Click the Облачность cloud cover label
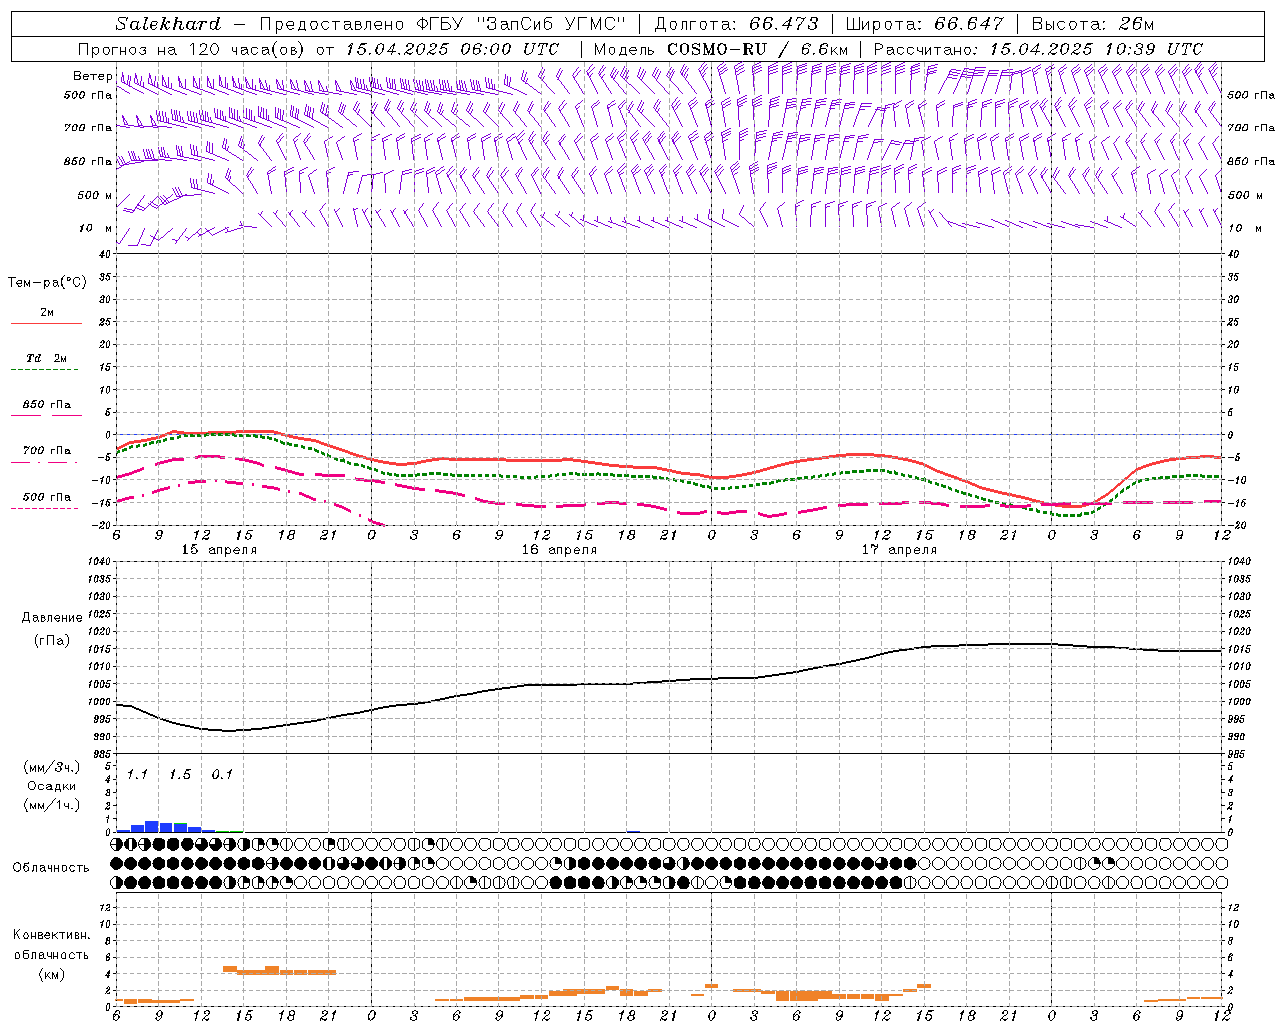 click(x=51, y=867)
